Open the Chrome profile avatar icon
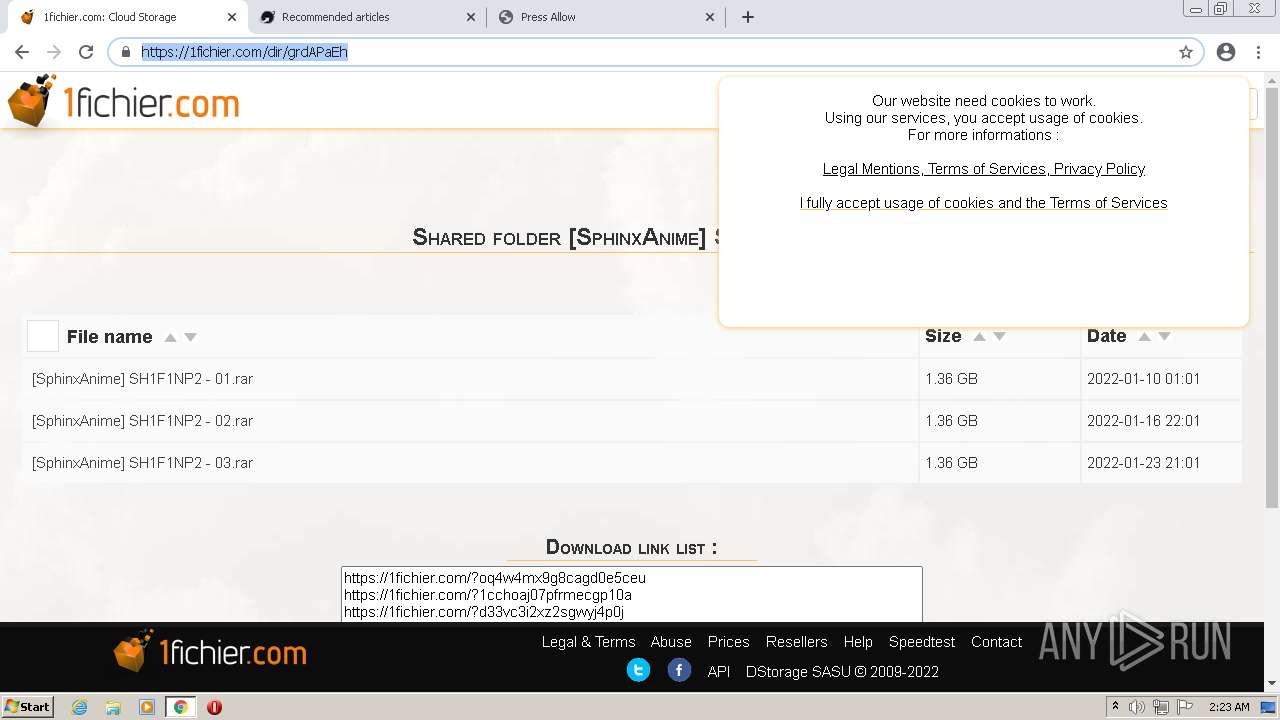1280x720 pixels. point(1226,52)
